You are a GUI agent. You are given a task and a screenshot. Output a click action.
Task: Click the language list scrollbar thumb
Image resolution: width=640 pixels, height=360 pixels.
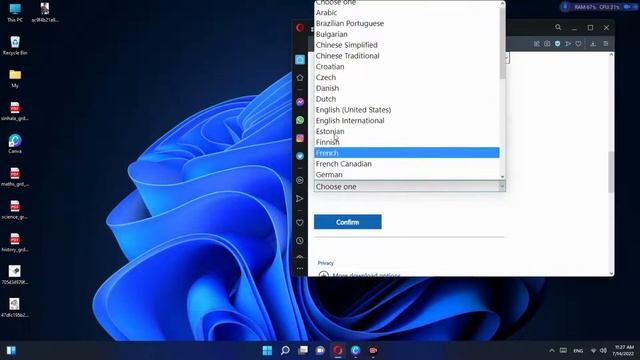(x=502, y=43)
